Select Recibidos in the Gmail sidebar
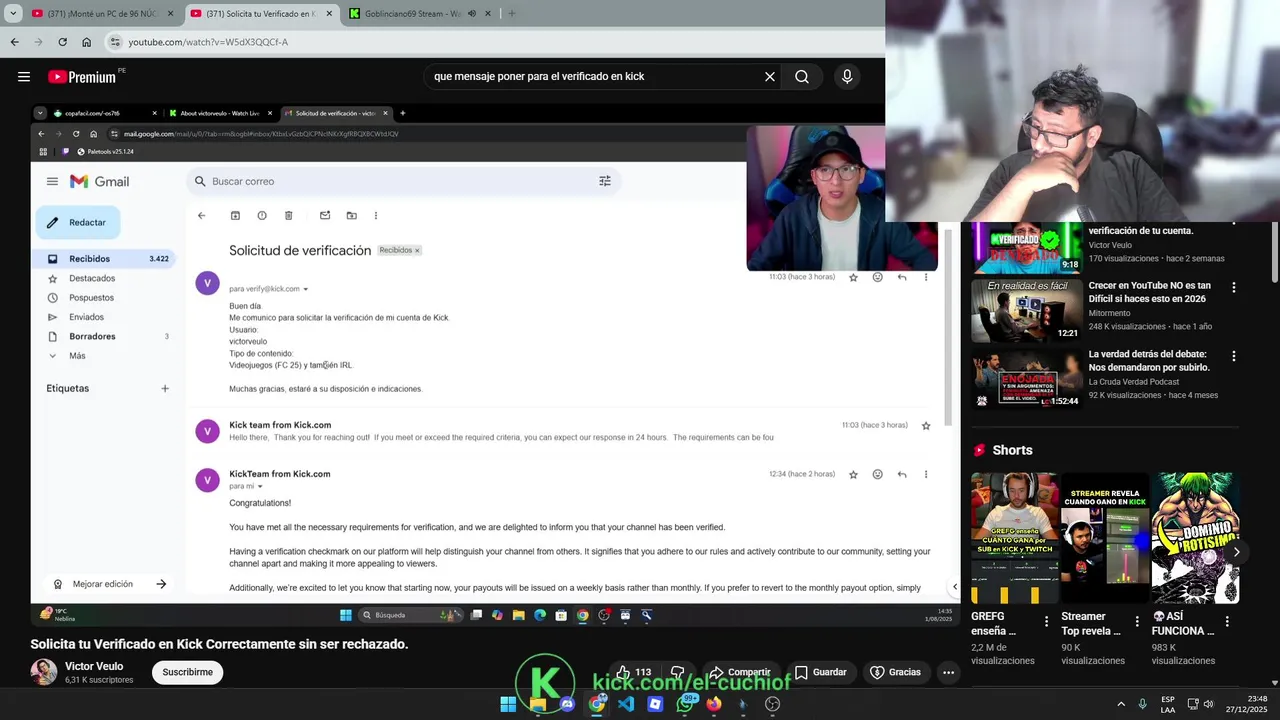The height and width of the screenshot is (720, 1280). 105,259
